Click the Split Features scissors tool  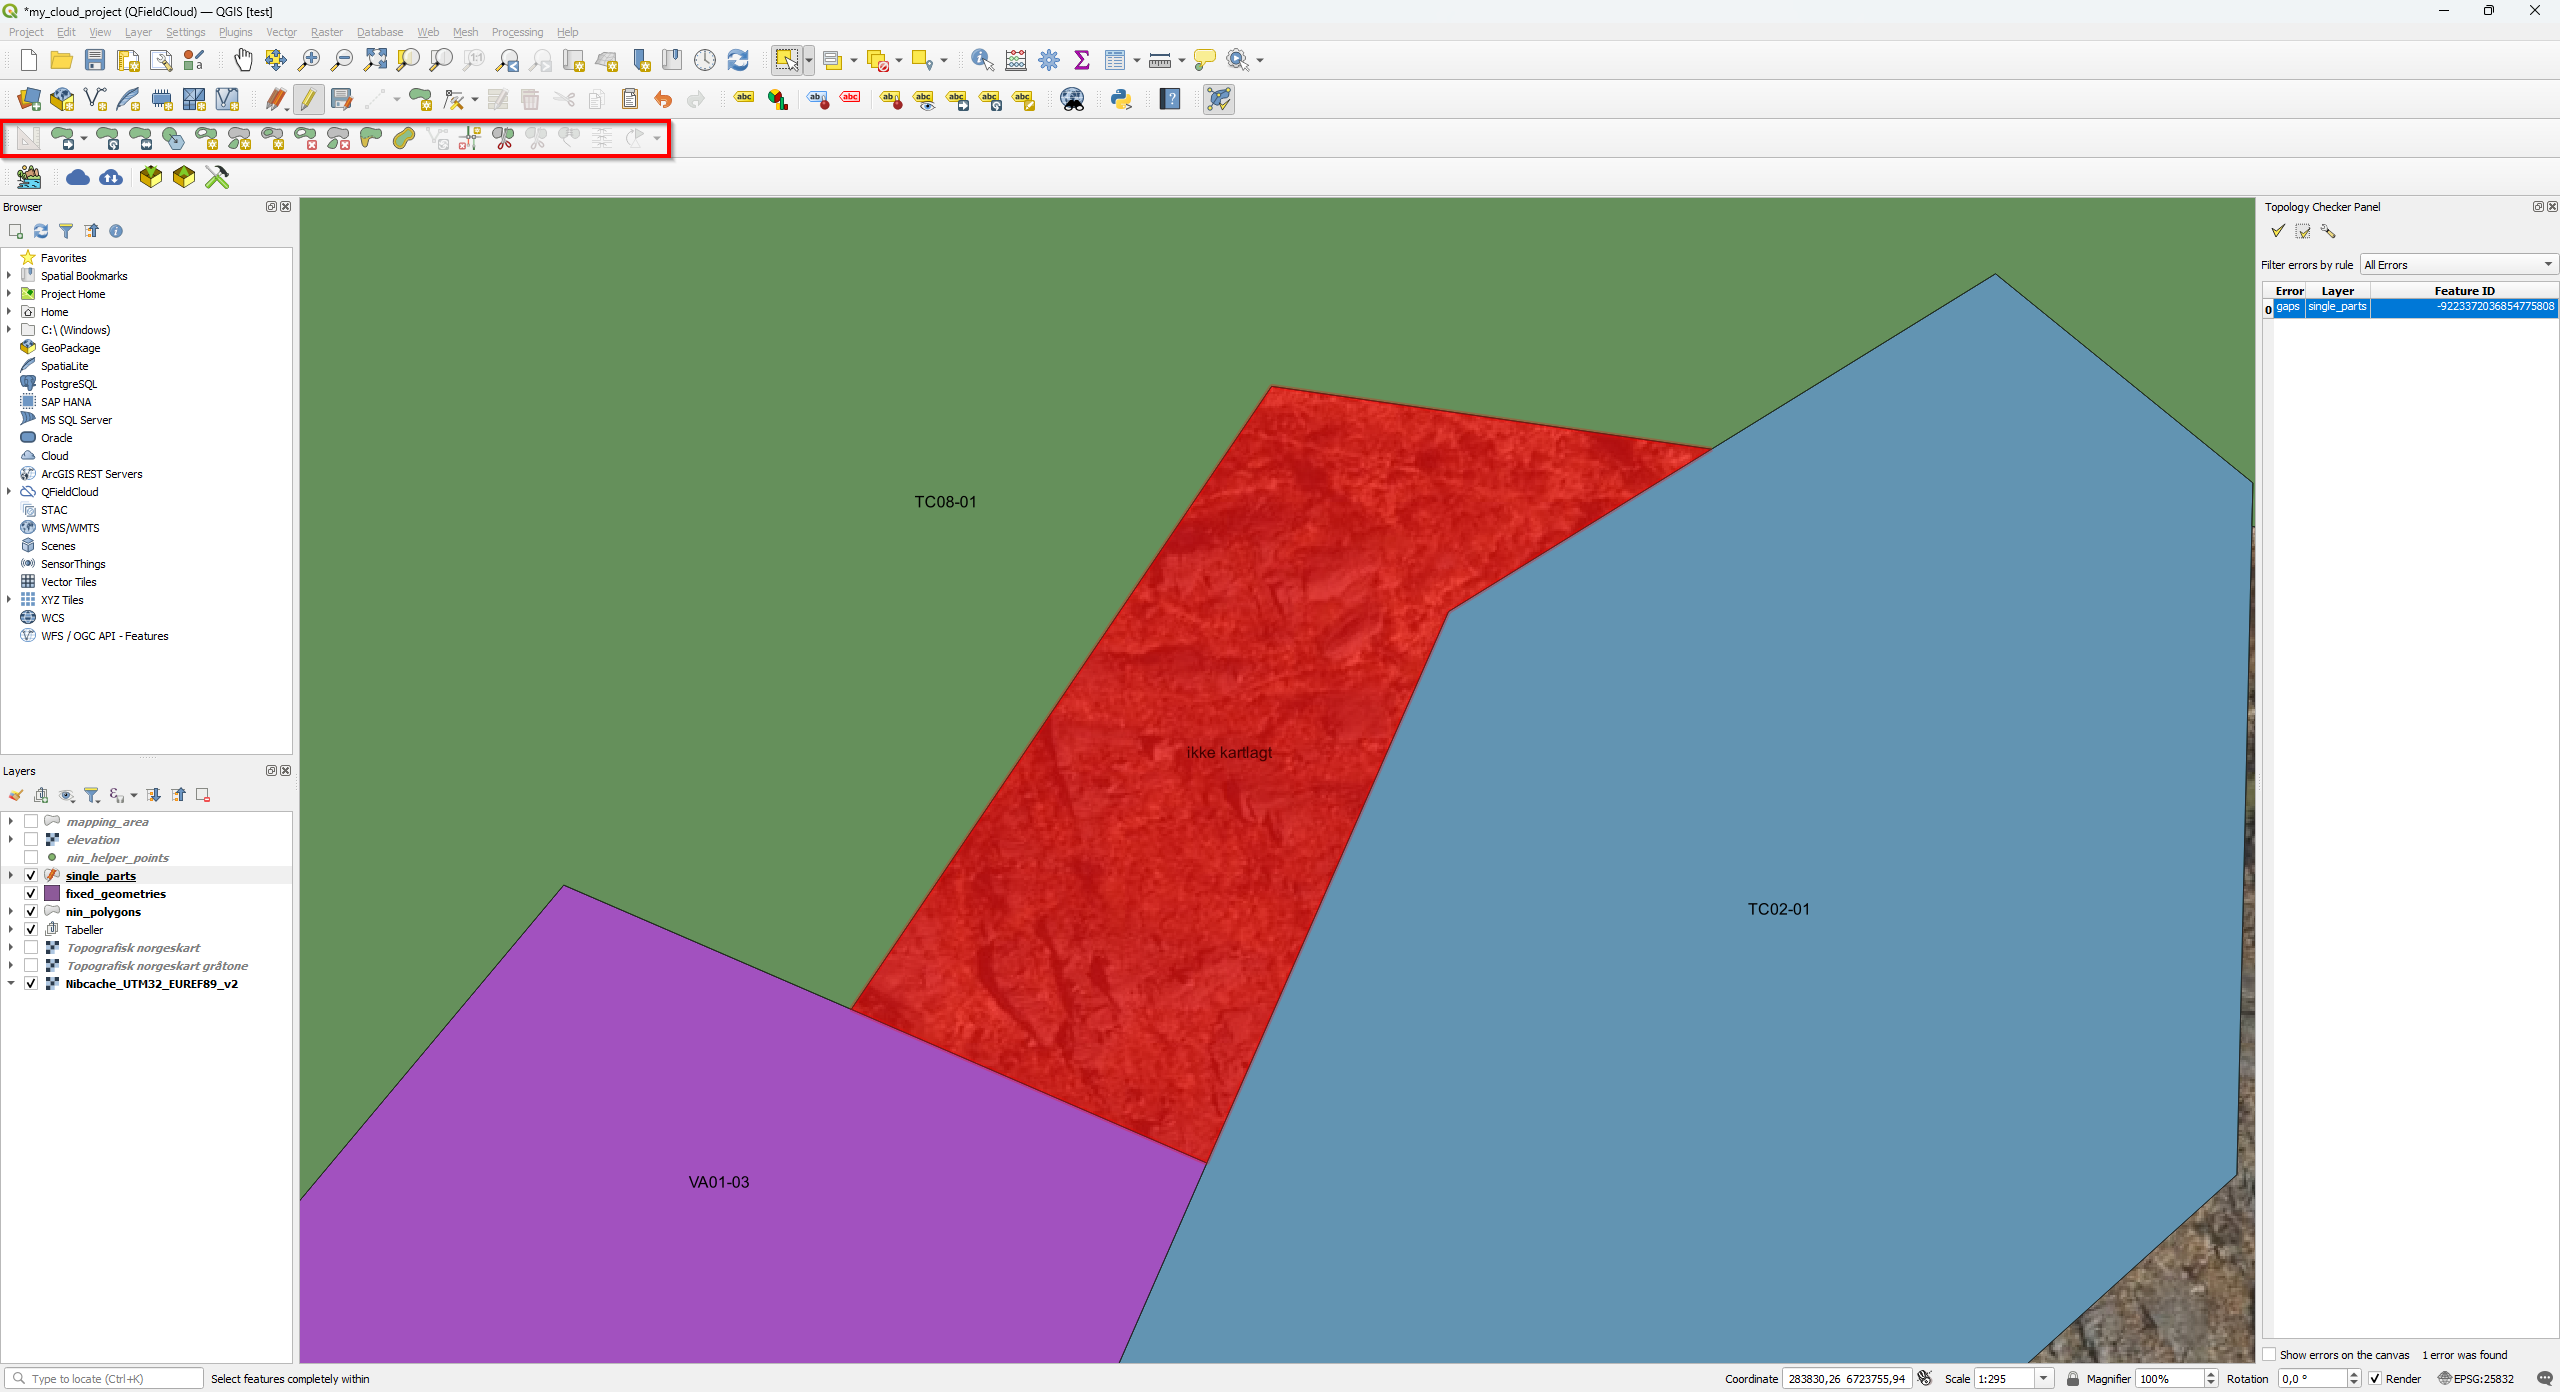click(503, 138)
